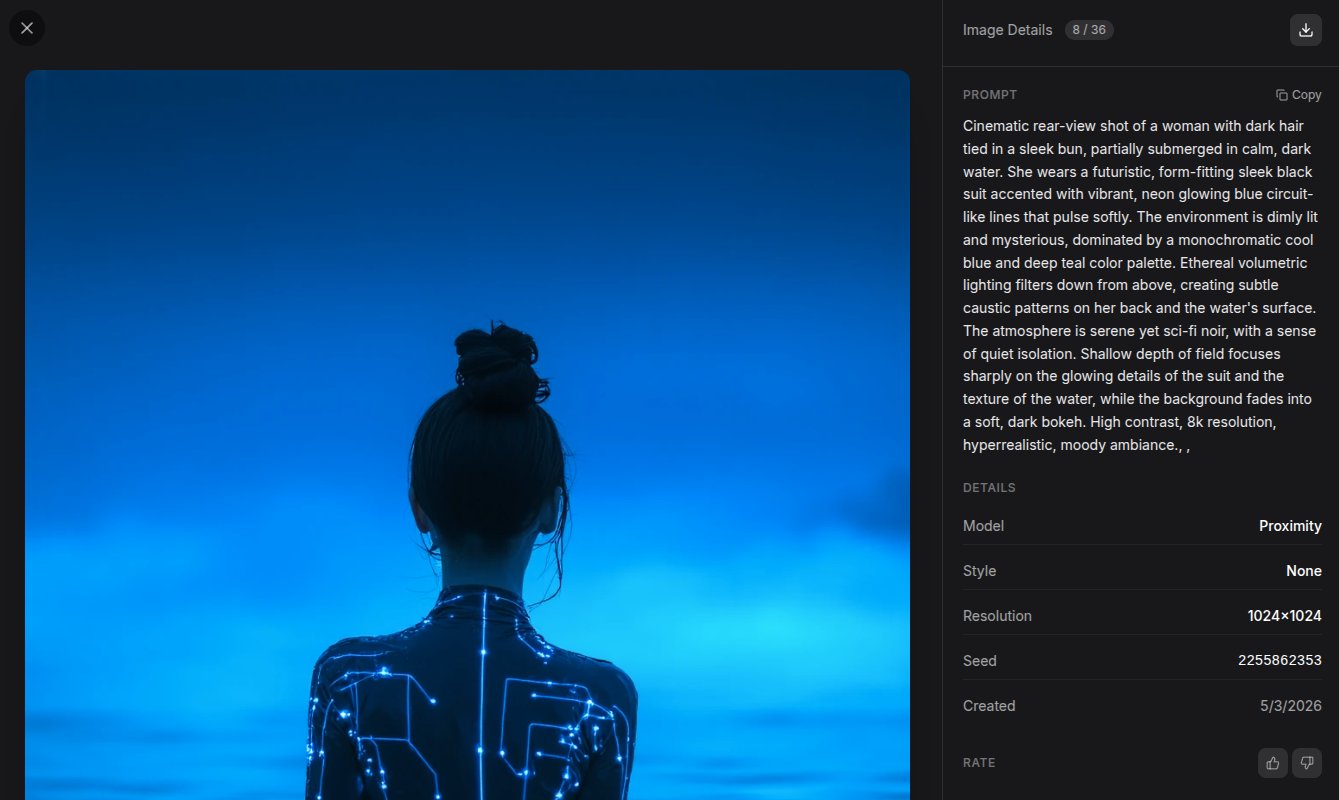Click the "Seed" field label
Screen dimensions: 1339x800
coord(980,661)
